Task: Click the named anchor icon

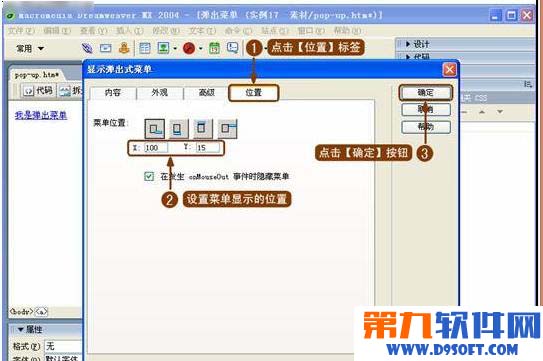Action: click(124, 48)
